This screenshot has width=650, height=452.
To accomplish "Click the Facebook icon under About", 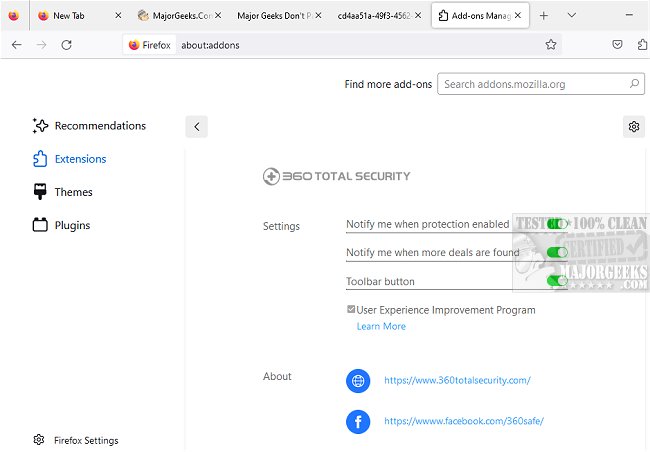I will point(358,422).
